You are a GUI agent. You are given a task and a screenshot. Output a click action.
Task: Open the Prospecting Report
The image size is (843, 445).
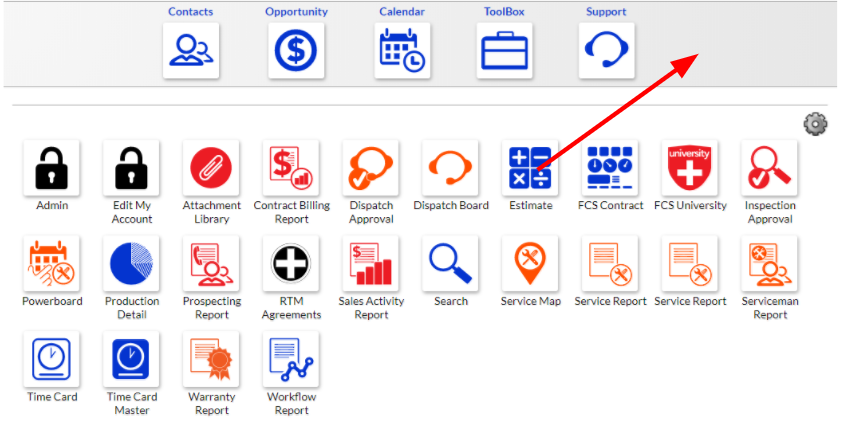(x=211, y=263)
